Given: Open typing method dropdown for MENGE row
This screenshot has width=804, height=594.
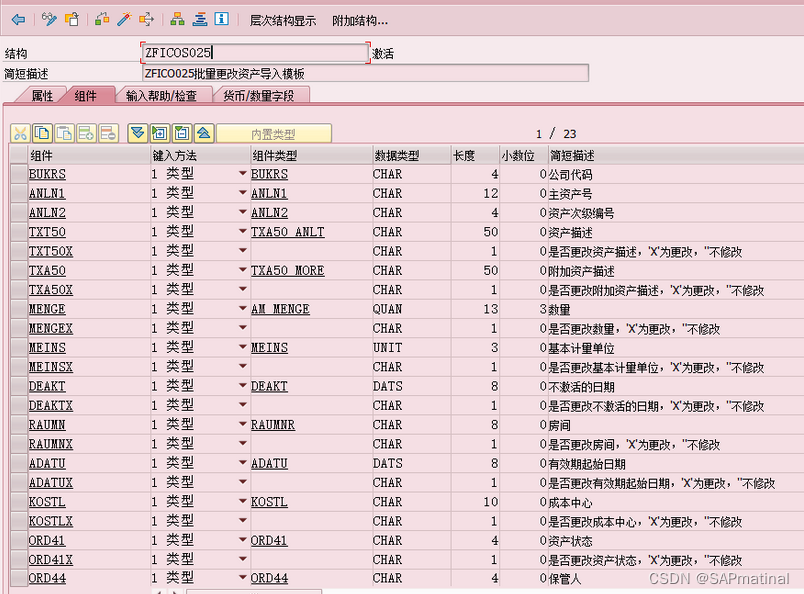Looking at the screenshot, I should pyautogui.click(x=243, y=309).
